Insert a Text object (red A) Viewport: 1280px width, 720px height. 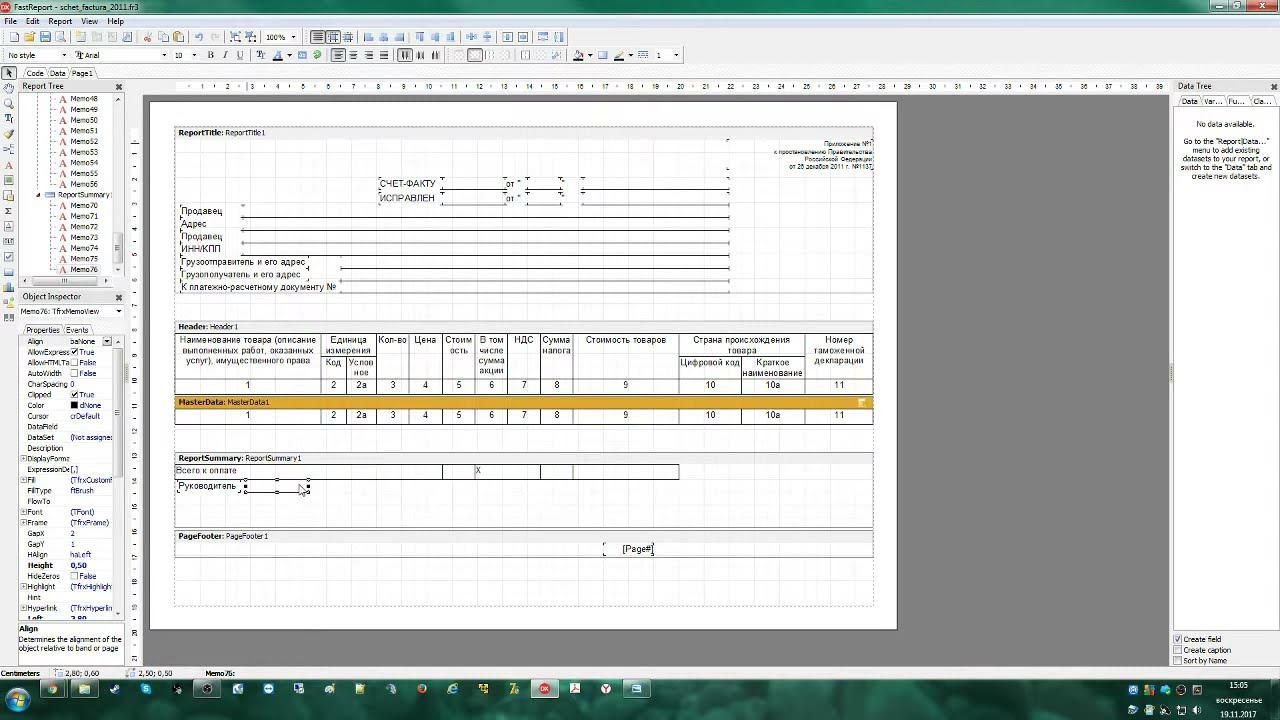click(x=9, y=165)
